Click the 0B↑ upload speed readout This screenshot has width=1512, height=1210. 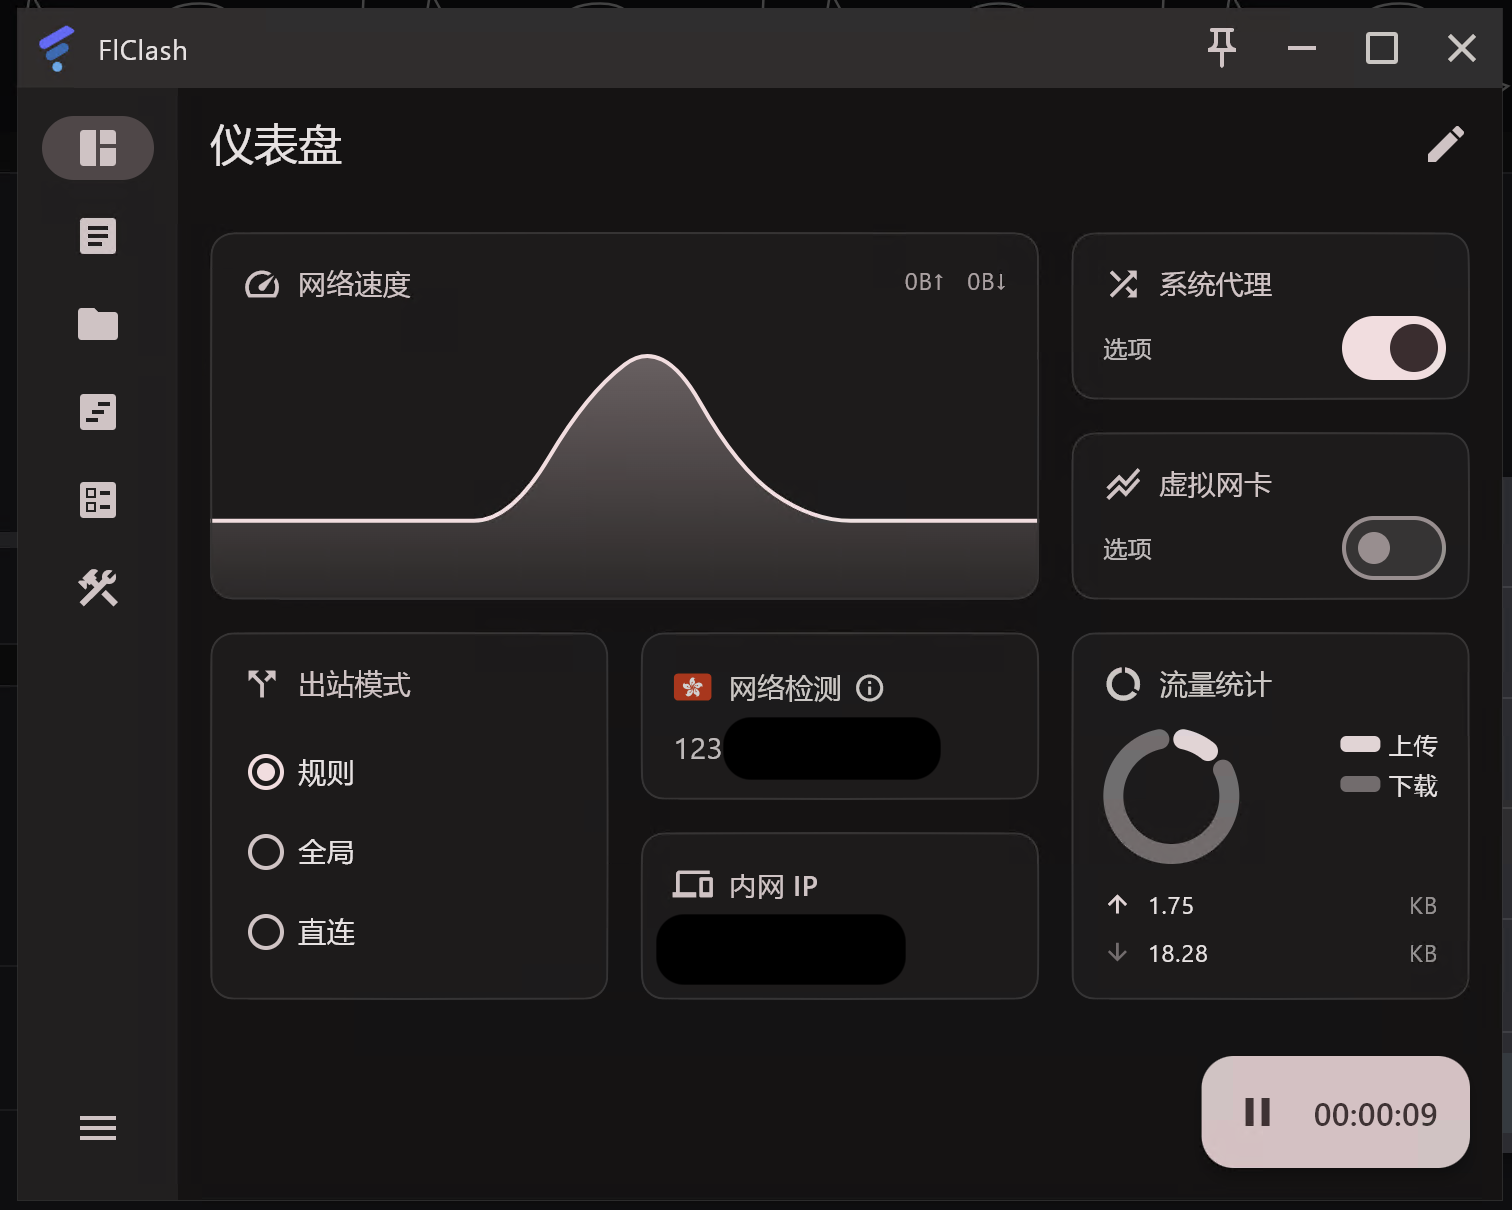[x=923, y=282]
